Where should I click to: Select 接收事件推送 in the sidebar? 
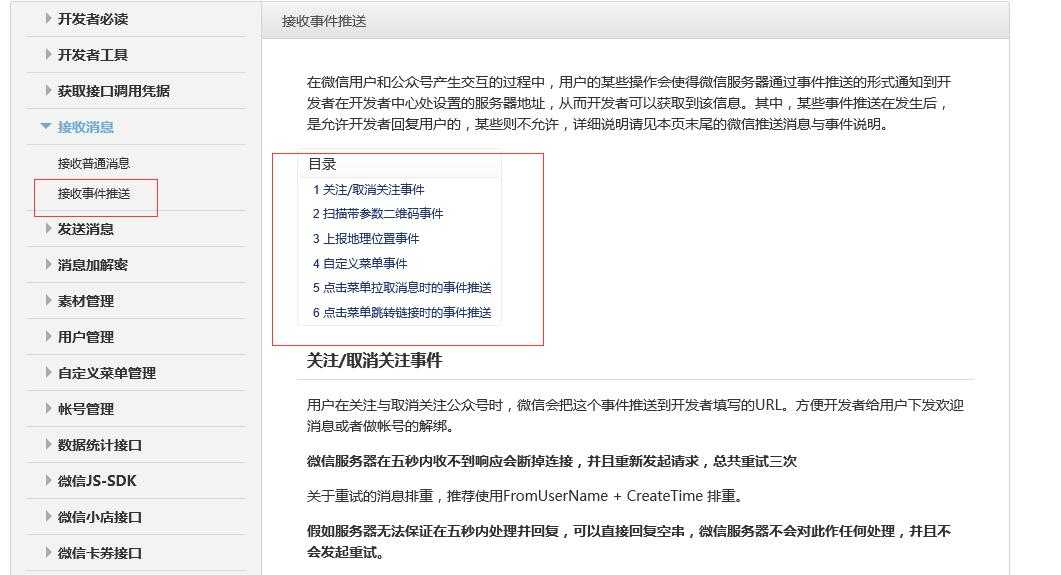[94, 193]
